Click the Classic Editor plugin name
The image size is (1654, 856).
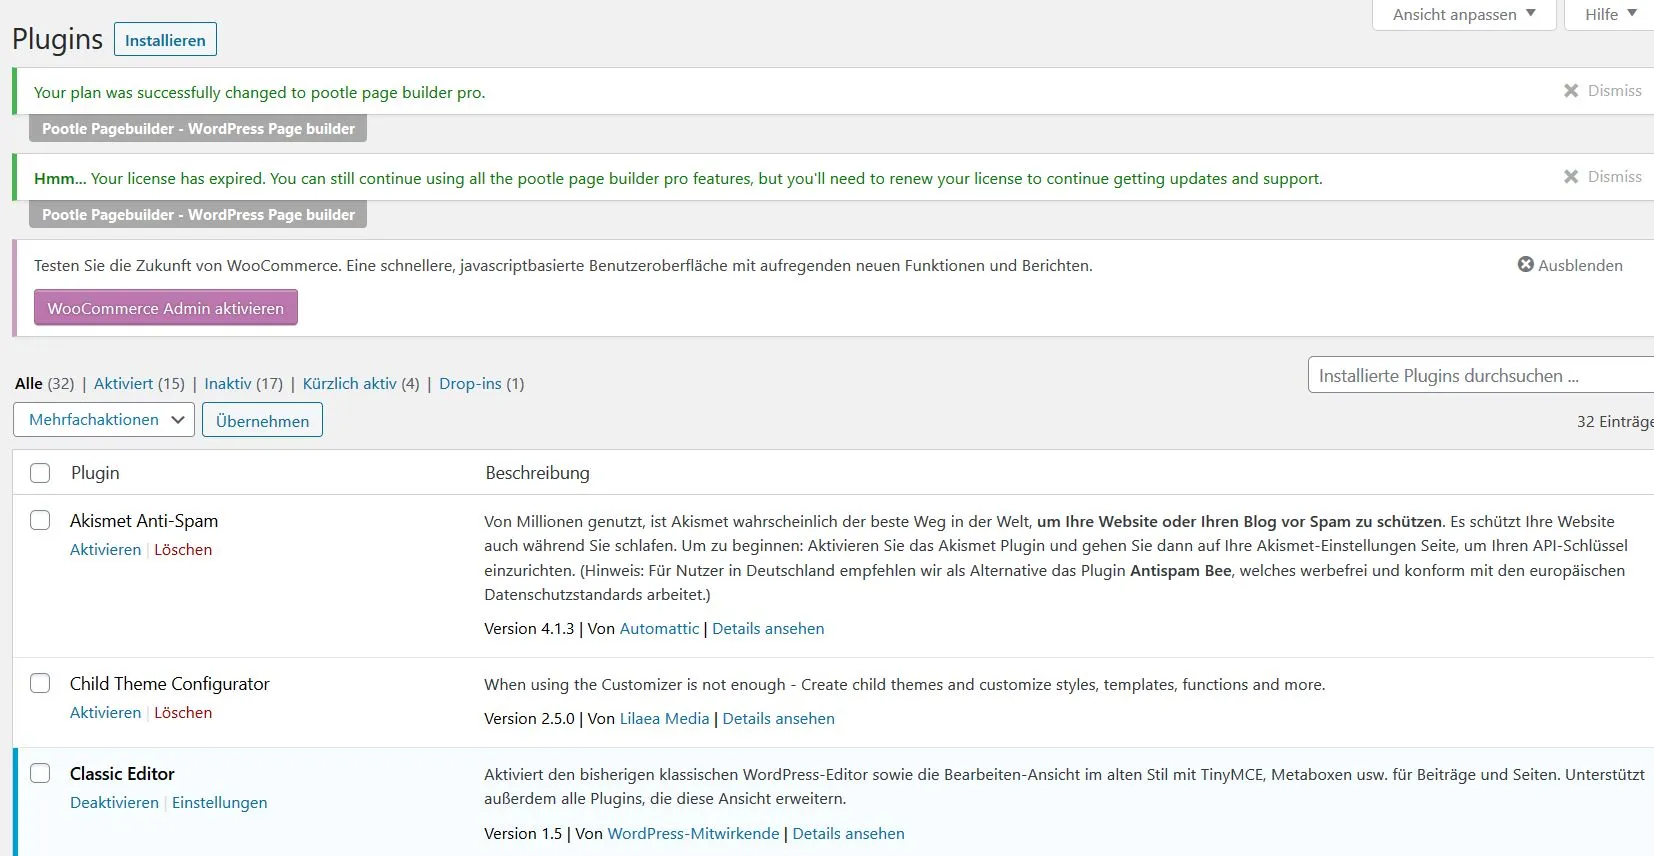coord(122,774)
